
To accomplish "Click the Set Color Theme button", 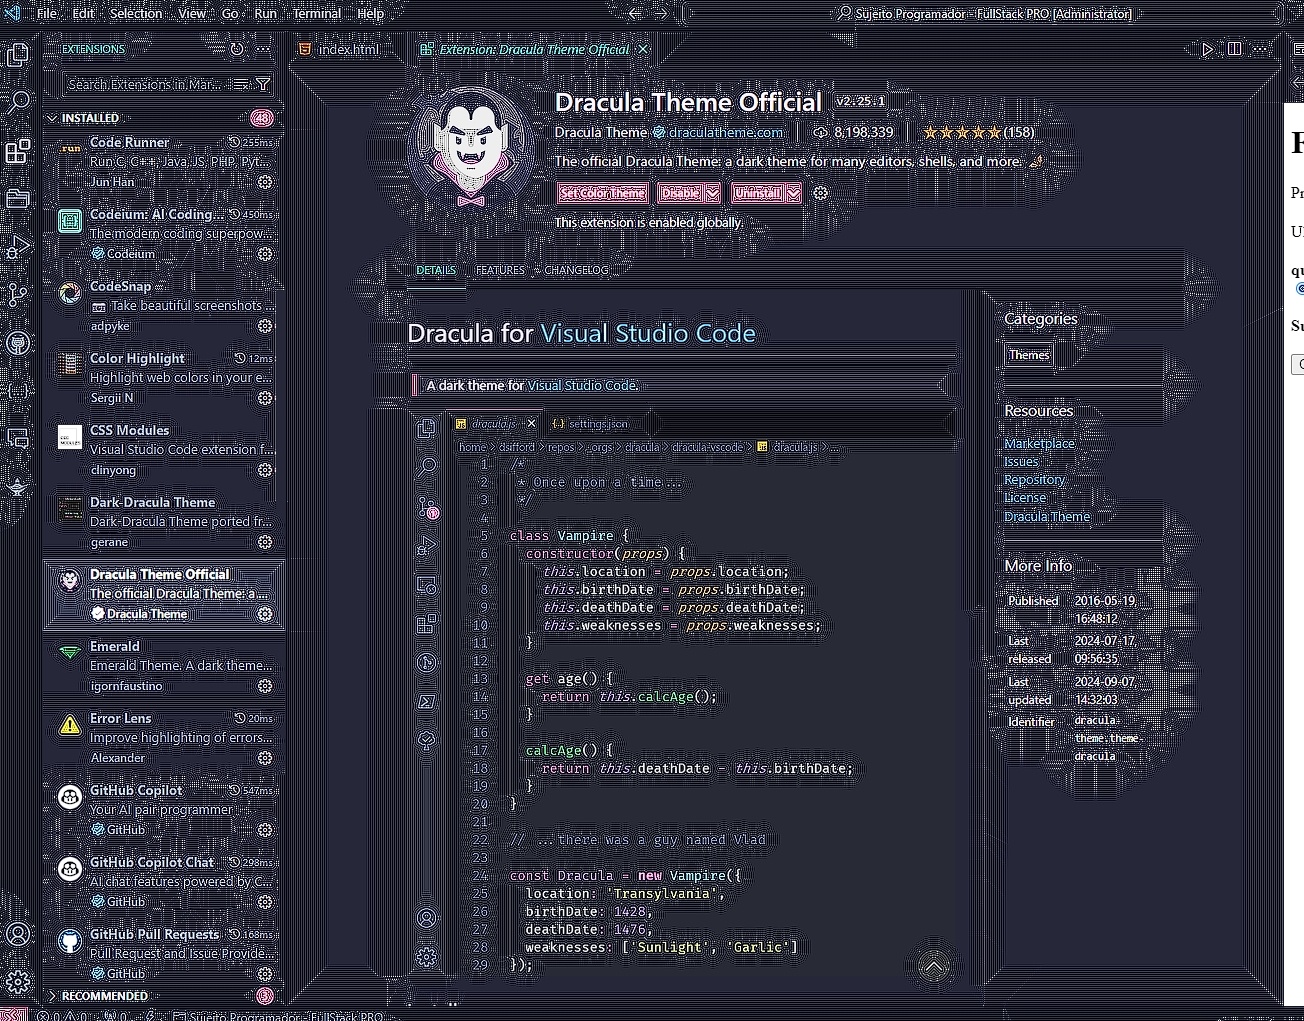I will pos(603,193).
